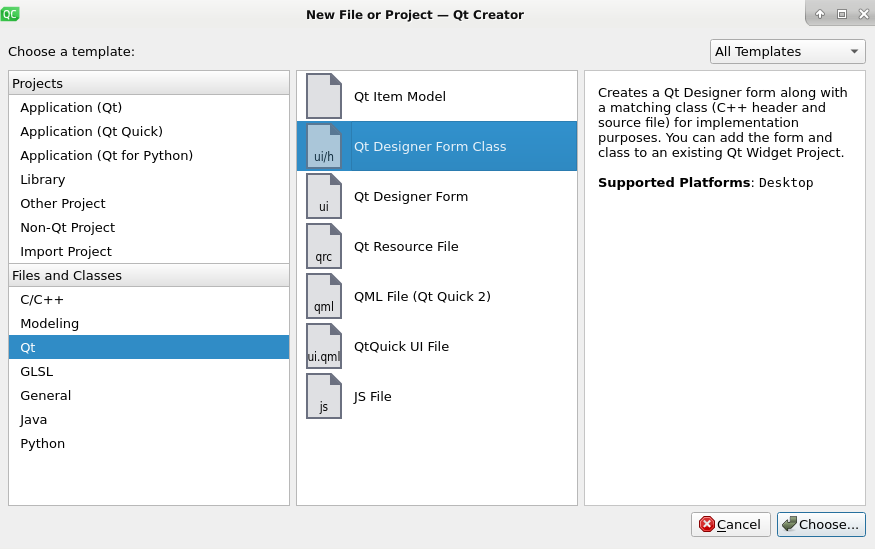Select the highlighted Qt category

tap(149, 347)
